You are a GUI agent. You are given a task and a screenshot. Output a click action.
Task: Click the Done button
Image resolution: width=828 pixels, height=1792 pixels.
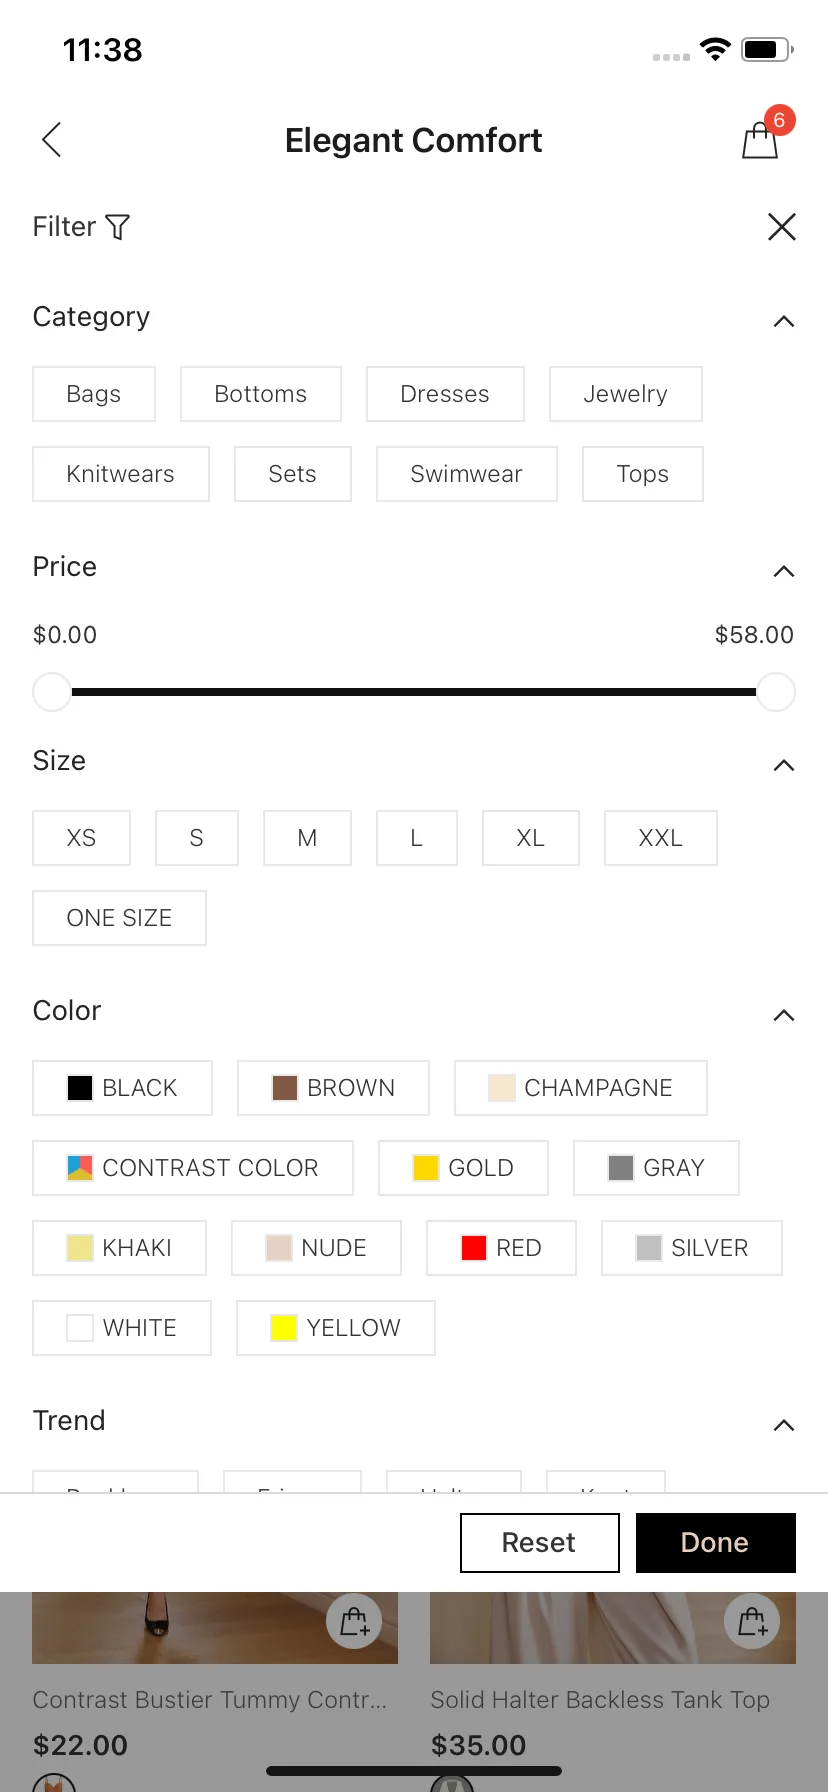[x=716, y=1543]
